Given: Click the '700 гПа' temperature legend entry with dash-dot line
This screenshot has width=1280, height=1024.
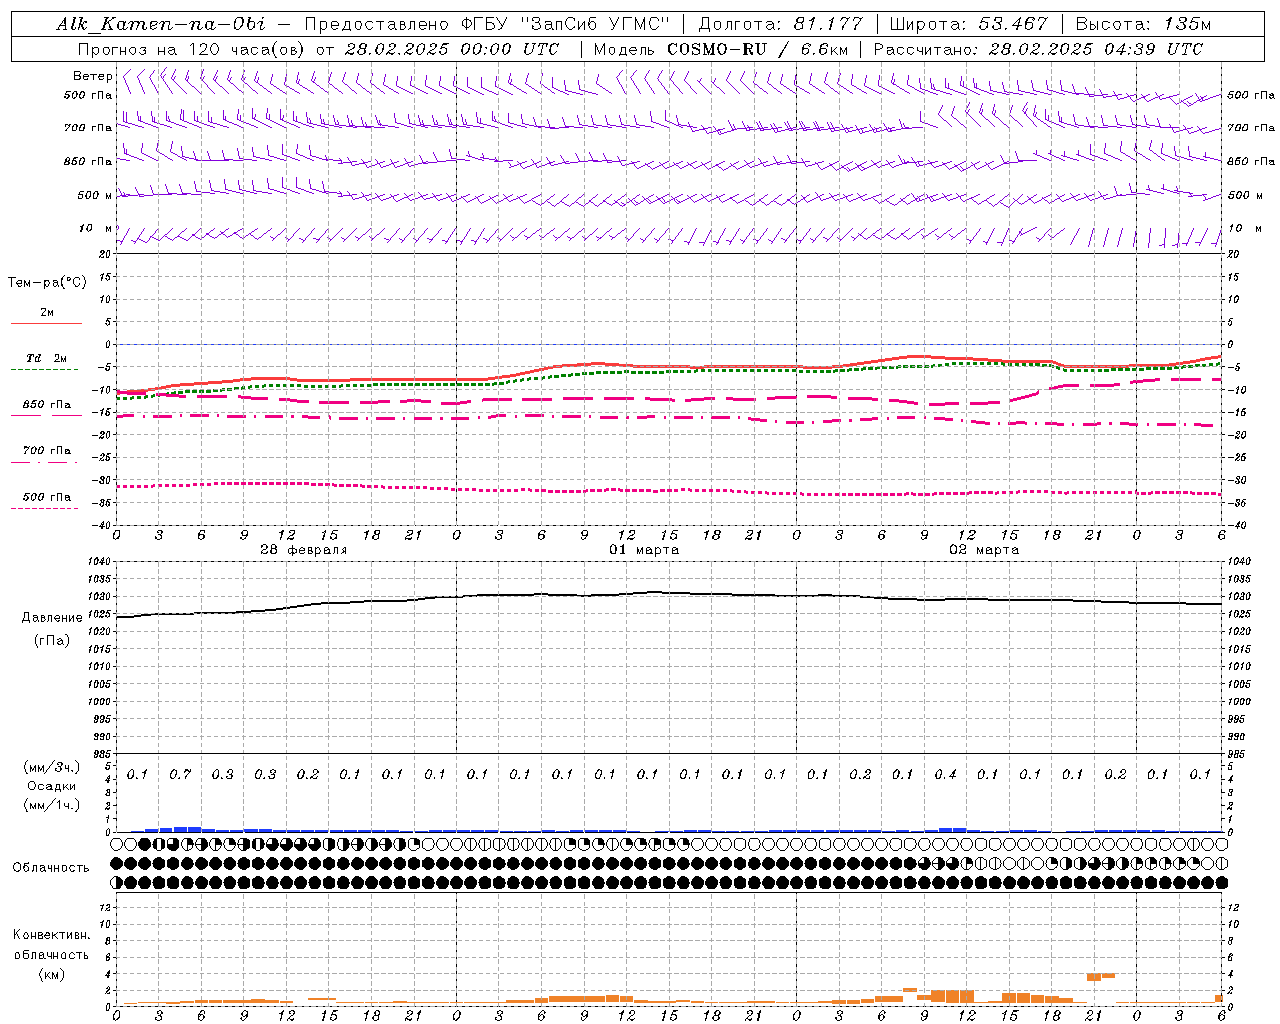Looking at the screenshot, I should 46,451.
